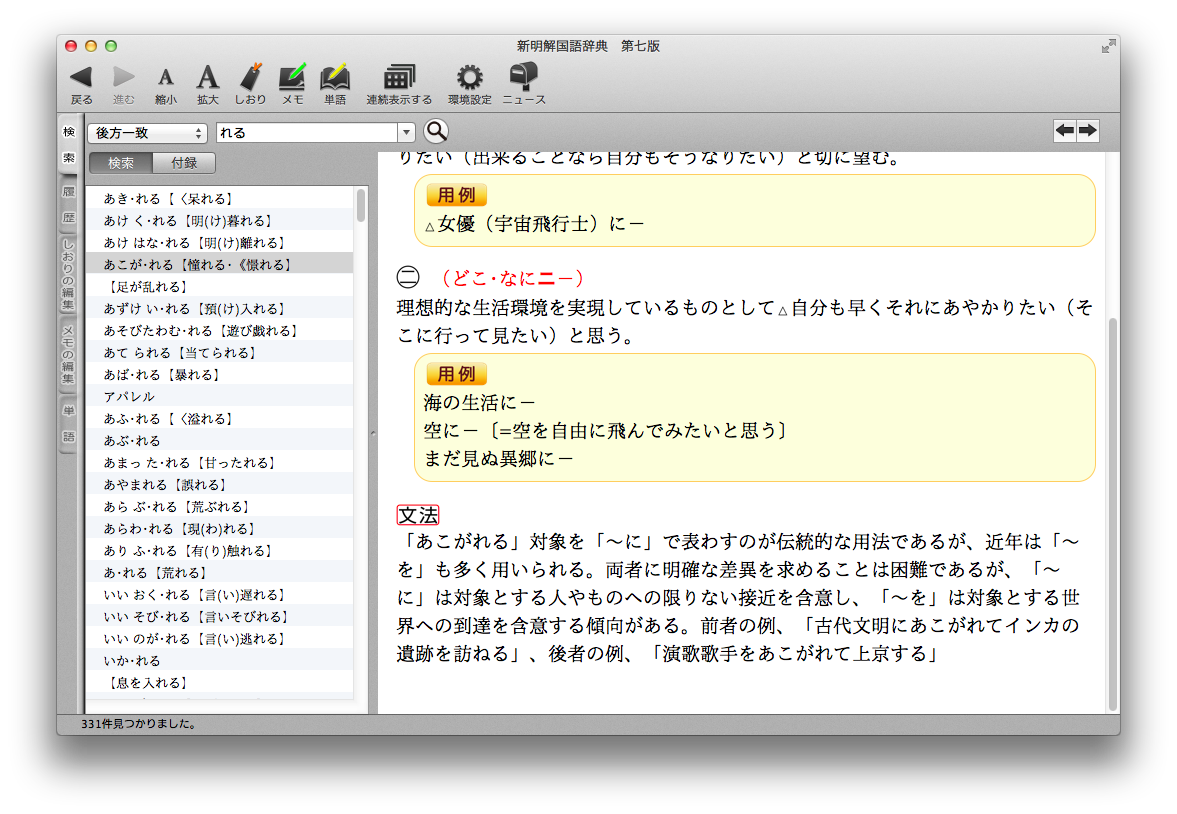Click the 戻る back arrow icon
The height and width of the screenshot is (814, 1177).
point(81,78)
